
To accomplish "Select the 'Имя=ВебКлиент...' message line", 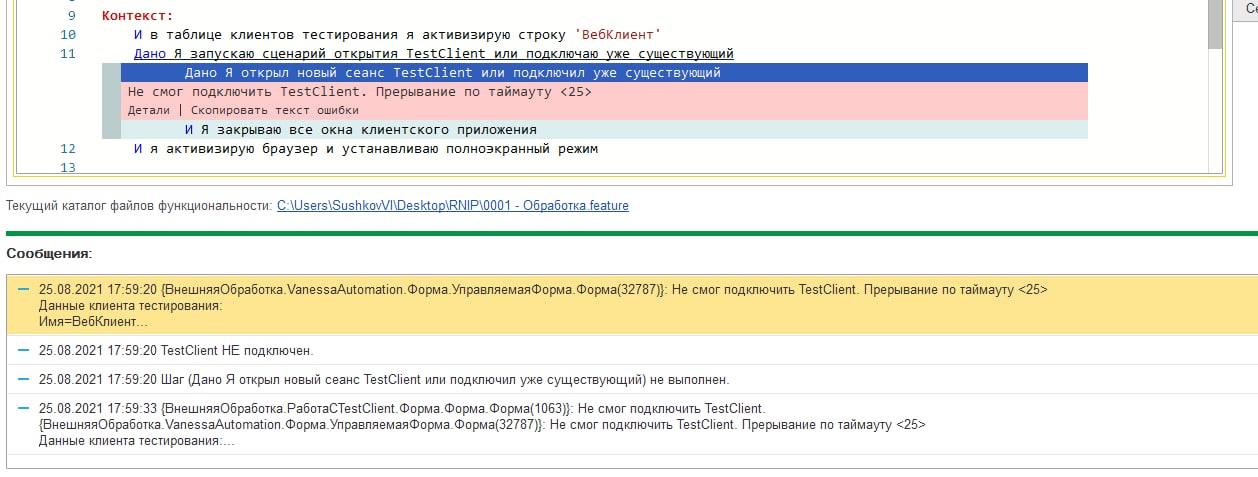I will point(93,321).
